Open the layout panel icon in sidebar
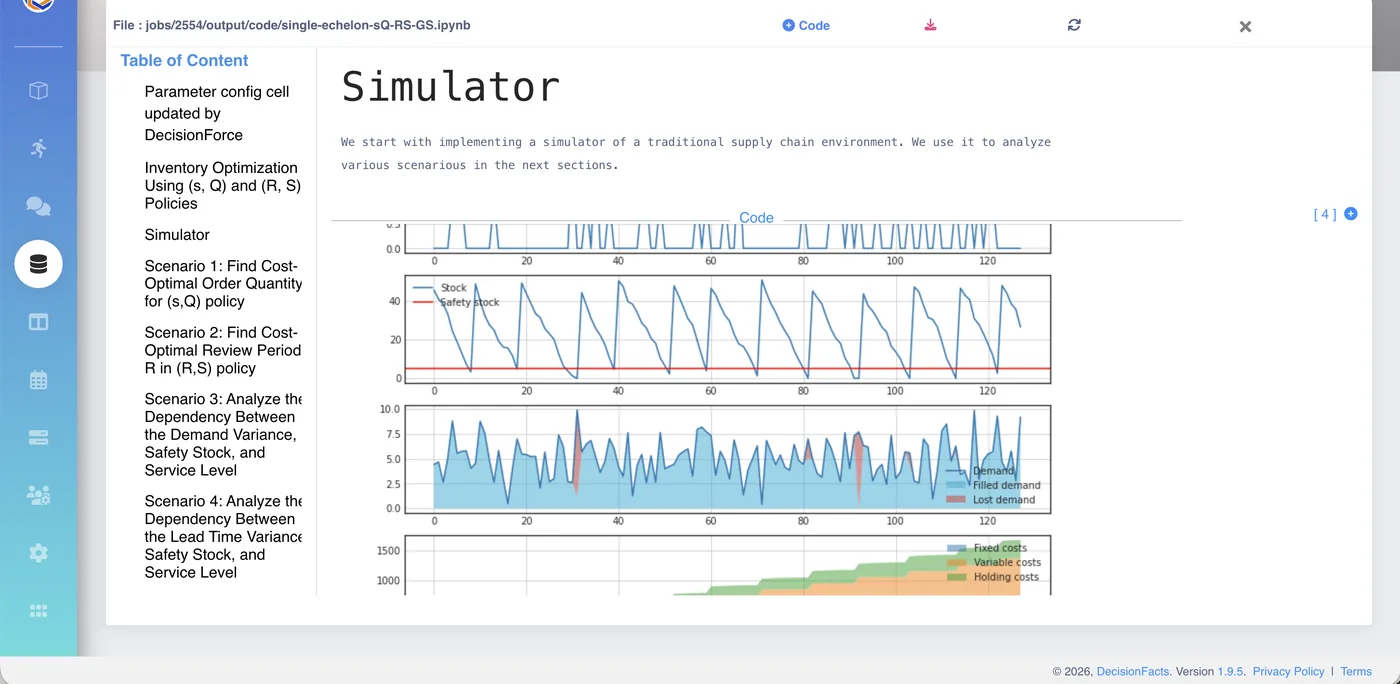Viewport: 1400px width, 684px height. (x=38, y=322)
